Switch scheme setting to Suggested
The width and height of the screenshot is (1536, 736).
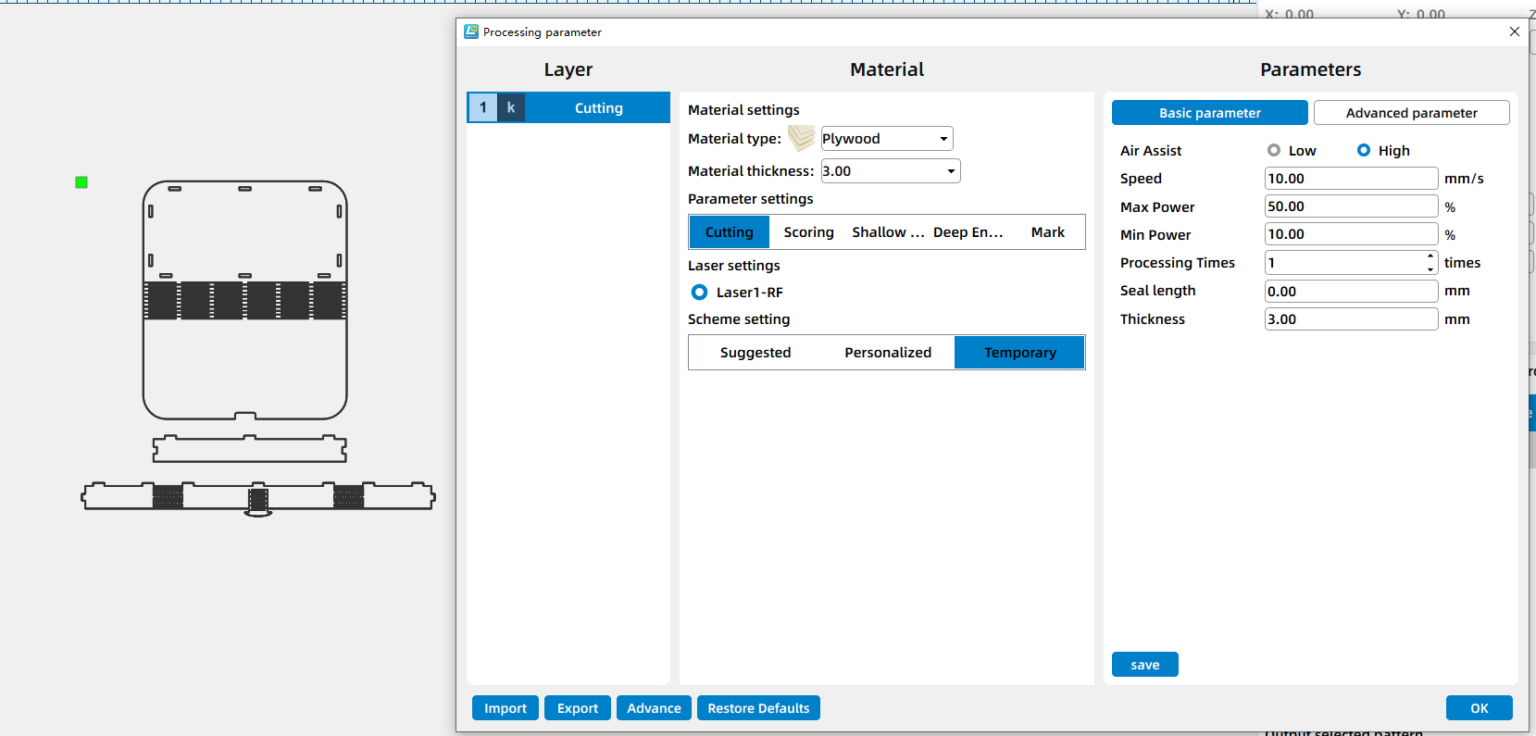755,353
